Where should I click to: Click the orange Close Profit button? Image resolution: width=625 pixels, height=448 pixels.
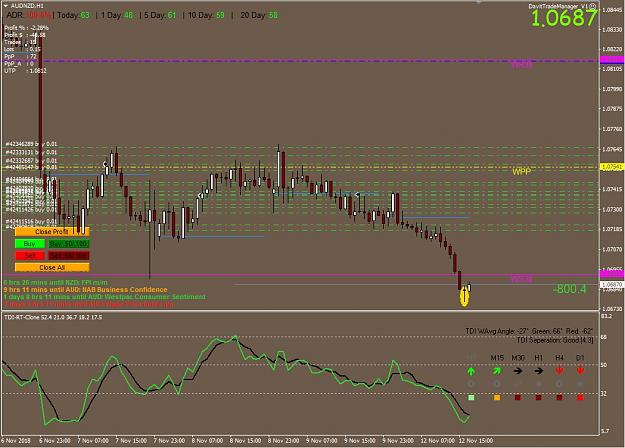pyautogui.click(x=52, y=232)
